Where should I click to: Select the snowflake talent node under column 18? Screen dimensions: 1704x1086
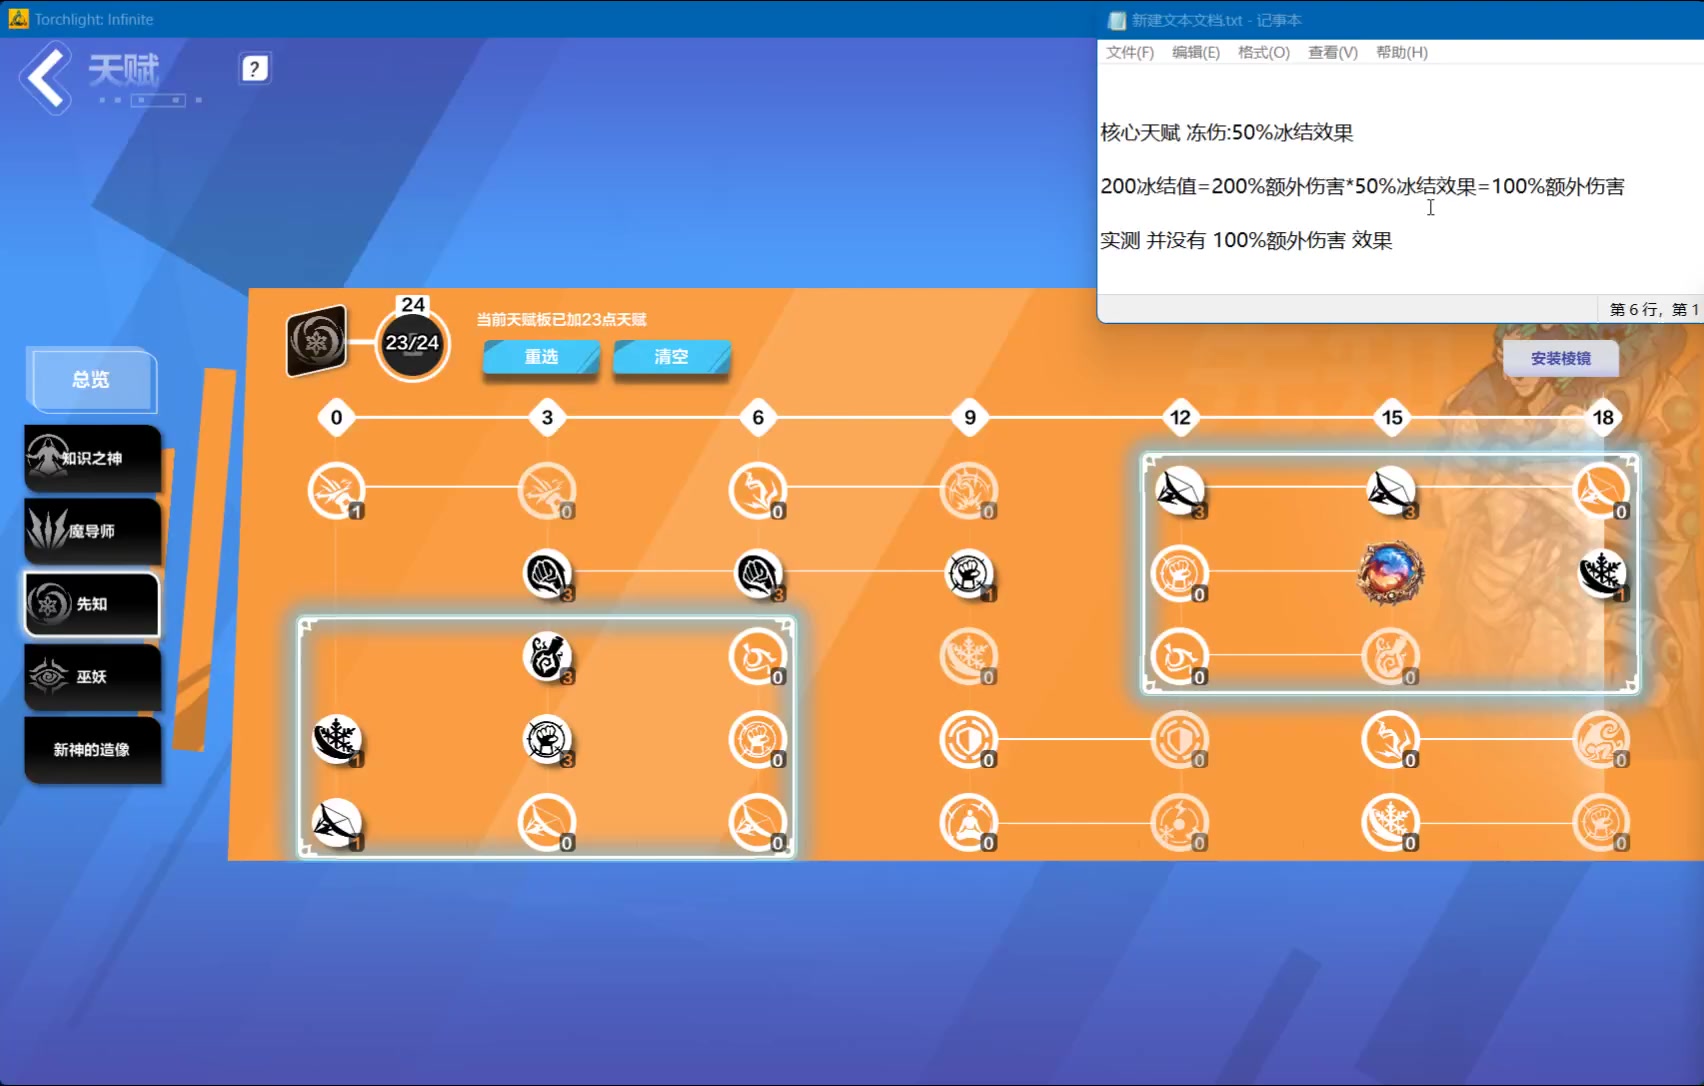click(x=1602, y=574)
